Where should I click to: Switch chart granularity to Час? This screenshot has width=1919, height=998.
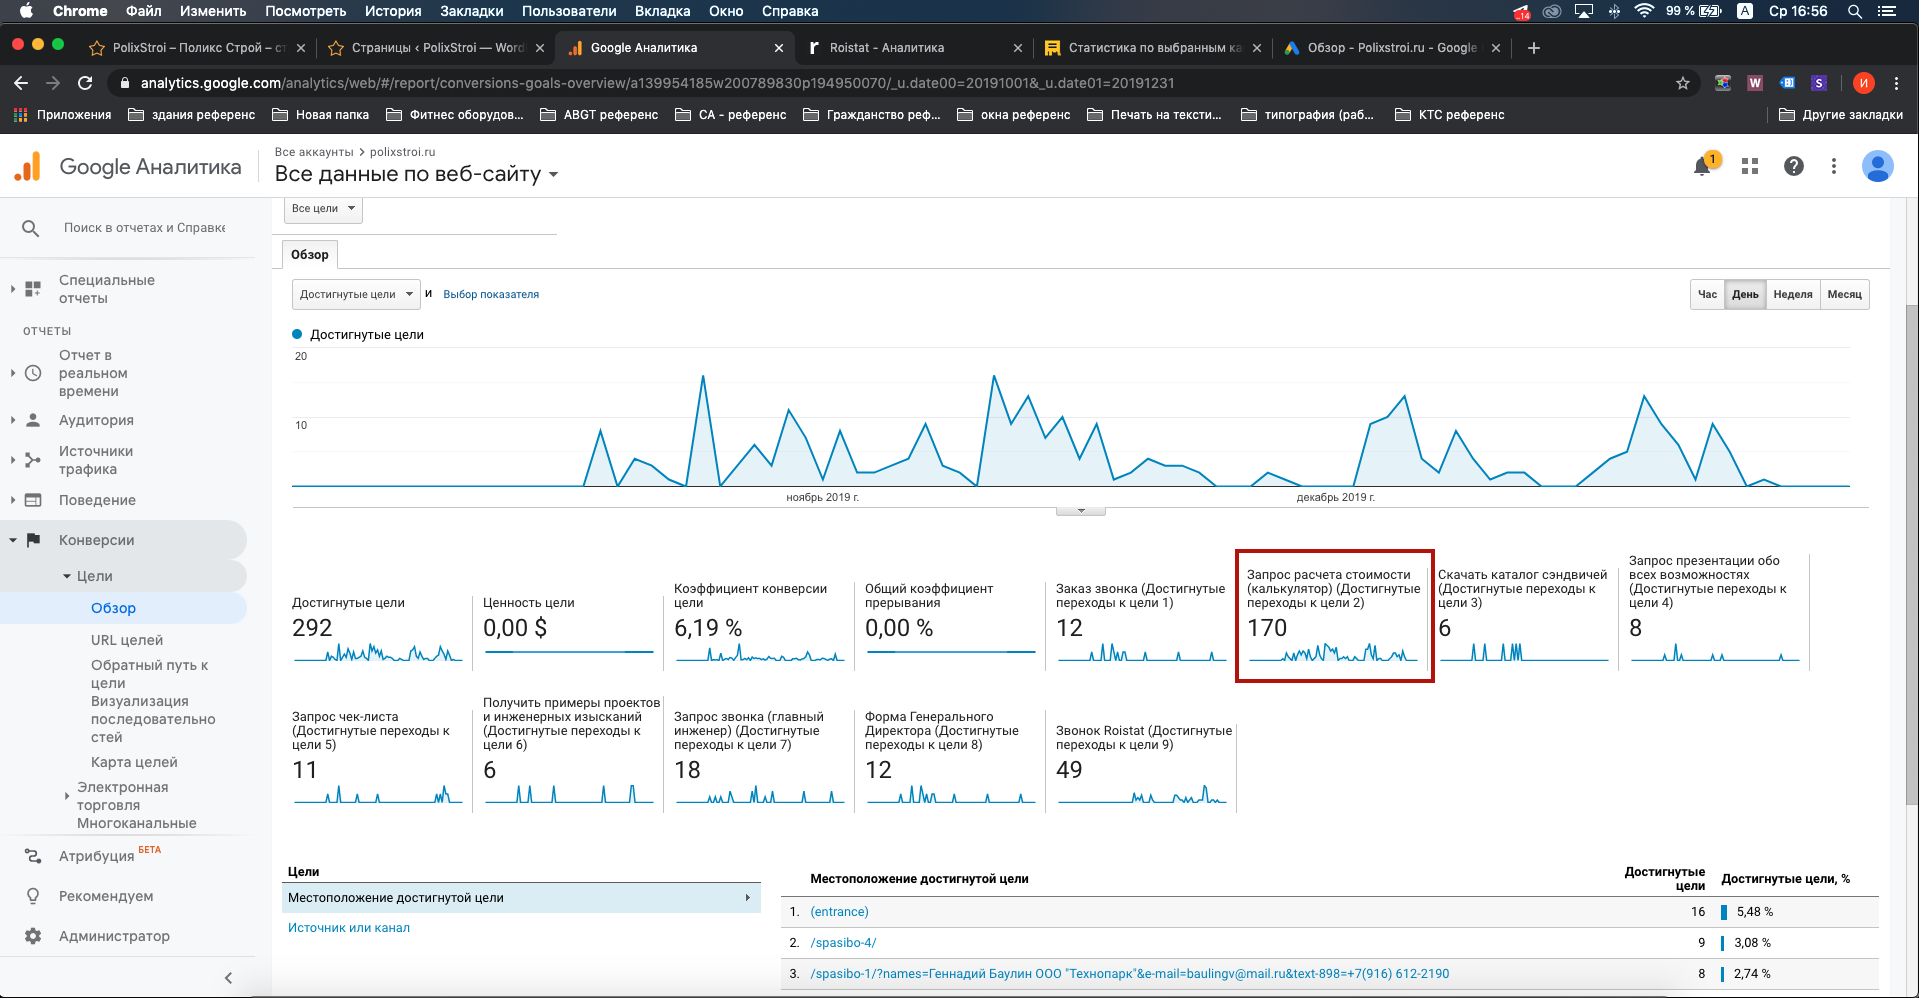pos(1707,294)
